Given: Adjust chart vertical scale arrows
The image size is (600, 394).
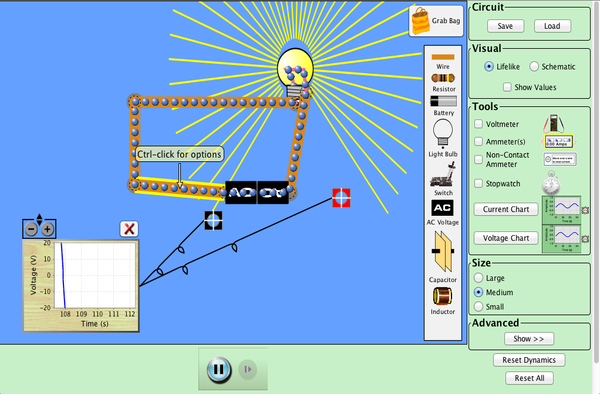Looking at the screenshot, I should (x=39, y=219).
